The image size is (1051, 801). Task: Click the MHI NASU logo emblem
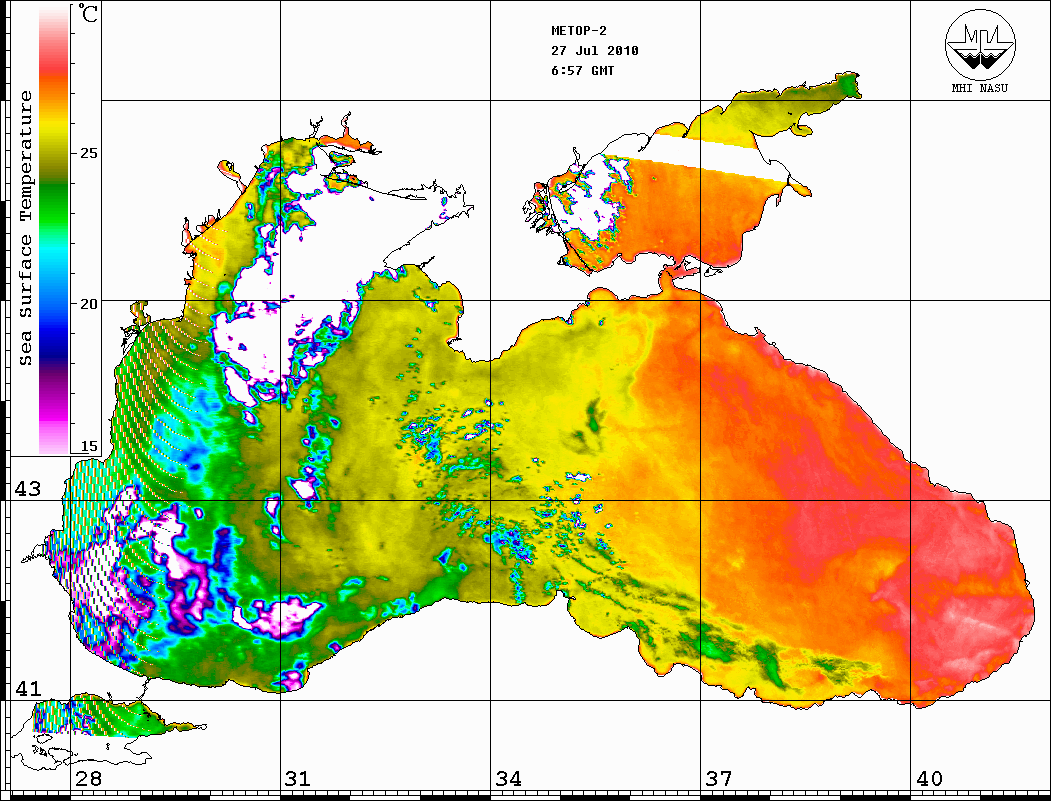pos(980,44)
